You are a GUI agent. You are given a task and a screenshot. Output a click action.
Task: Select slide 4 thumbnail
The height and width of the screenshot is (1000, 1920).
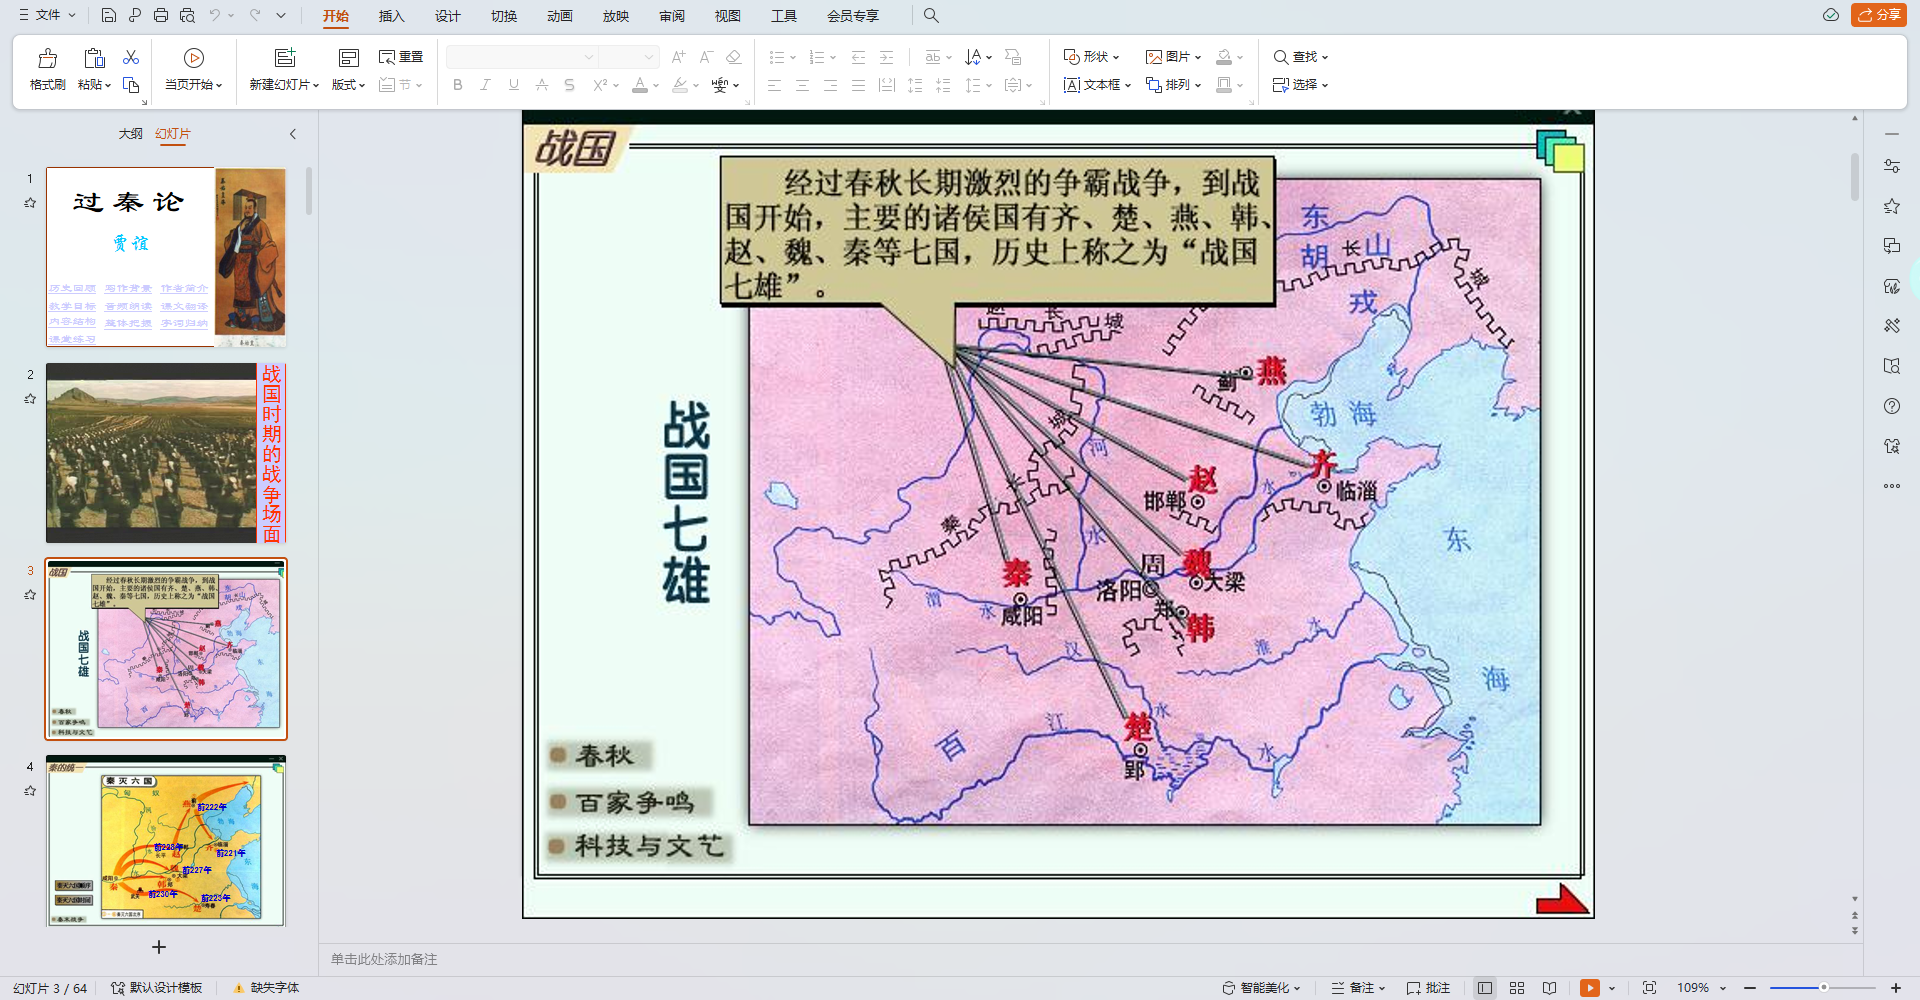[166, 841]
